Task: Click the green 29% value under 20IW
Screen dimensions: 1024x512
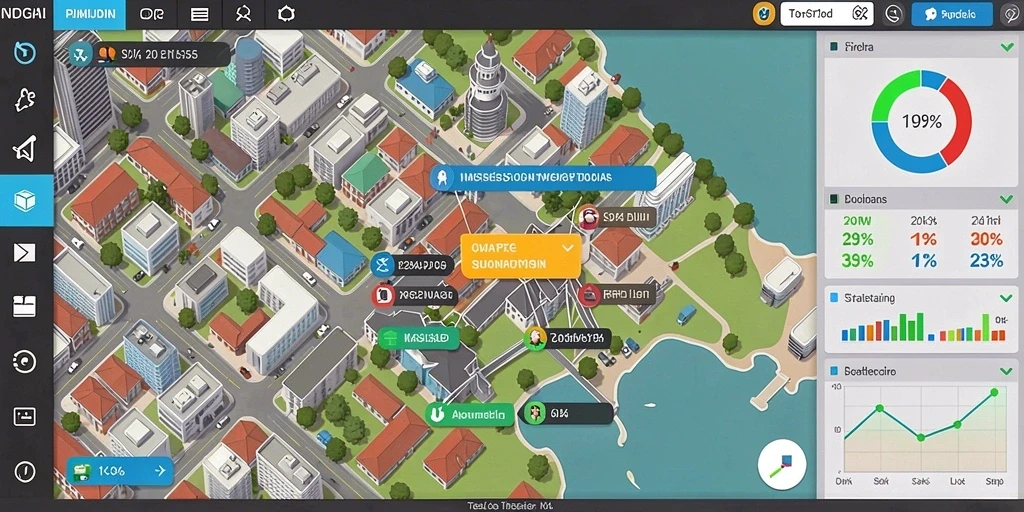Action: tap(857, 239)
